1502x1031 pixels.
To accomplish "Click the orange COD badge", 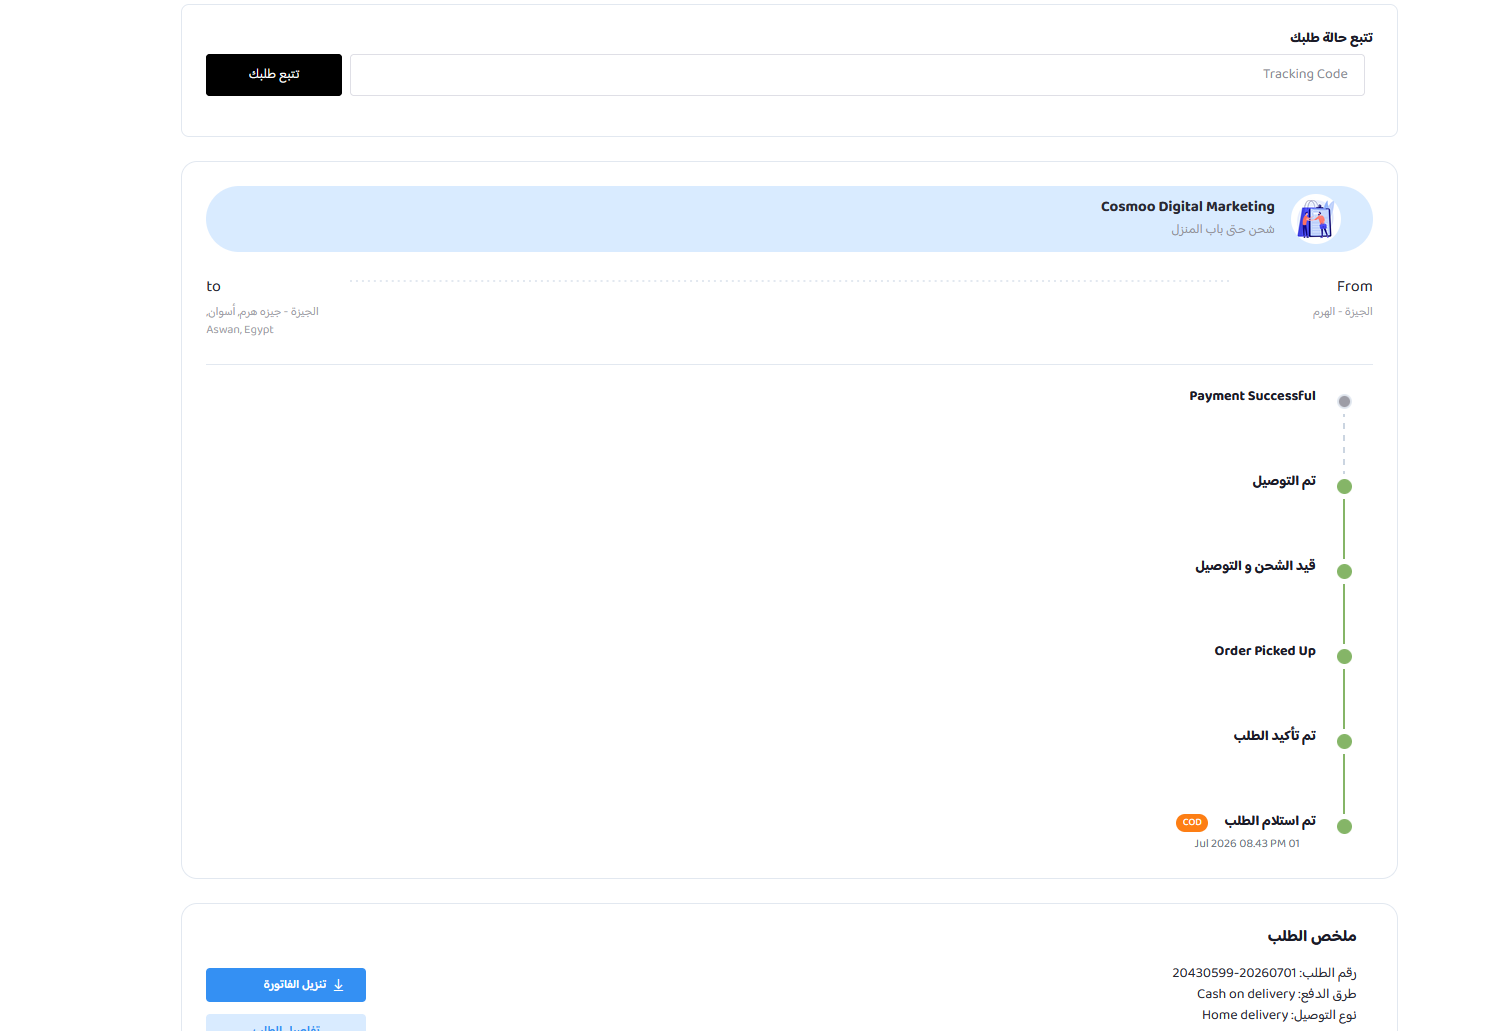I will pos(1192,822).
